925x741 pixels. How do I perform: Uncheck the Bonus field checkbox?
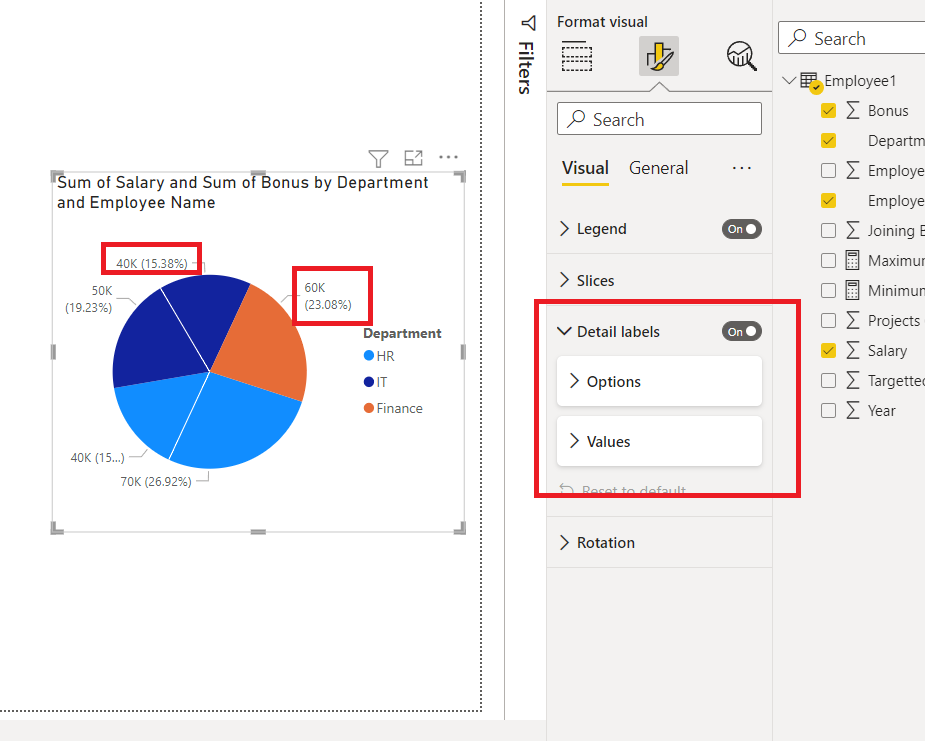click(828, 110)
